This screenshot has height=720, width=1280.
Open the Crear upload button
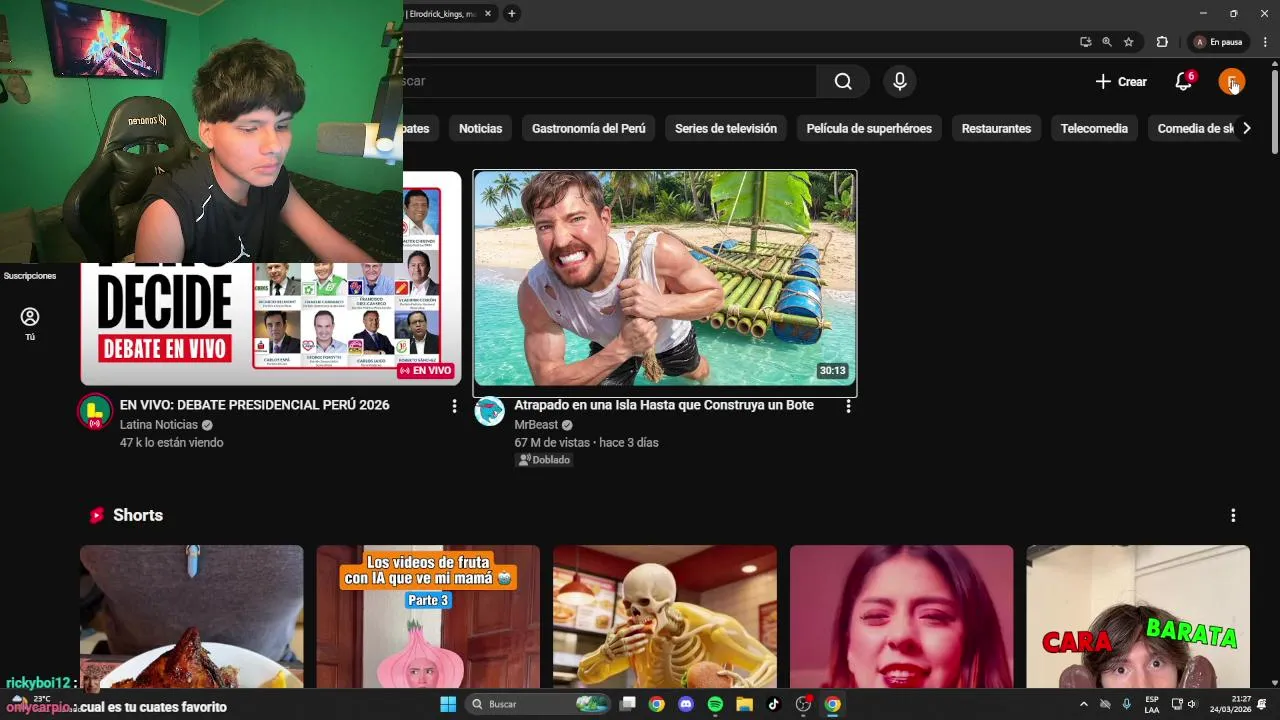[x=1121, y=82]
